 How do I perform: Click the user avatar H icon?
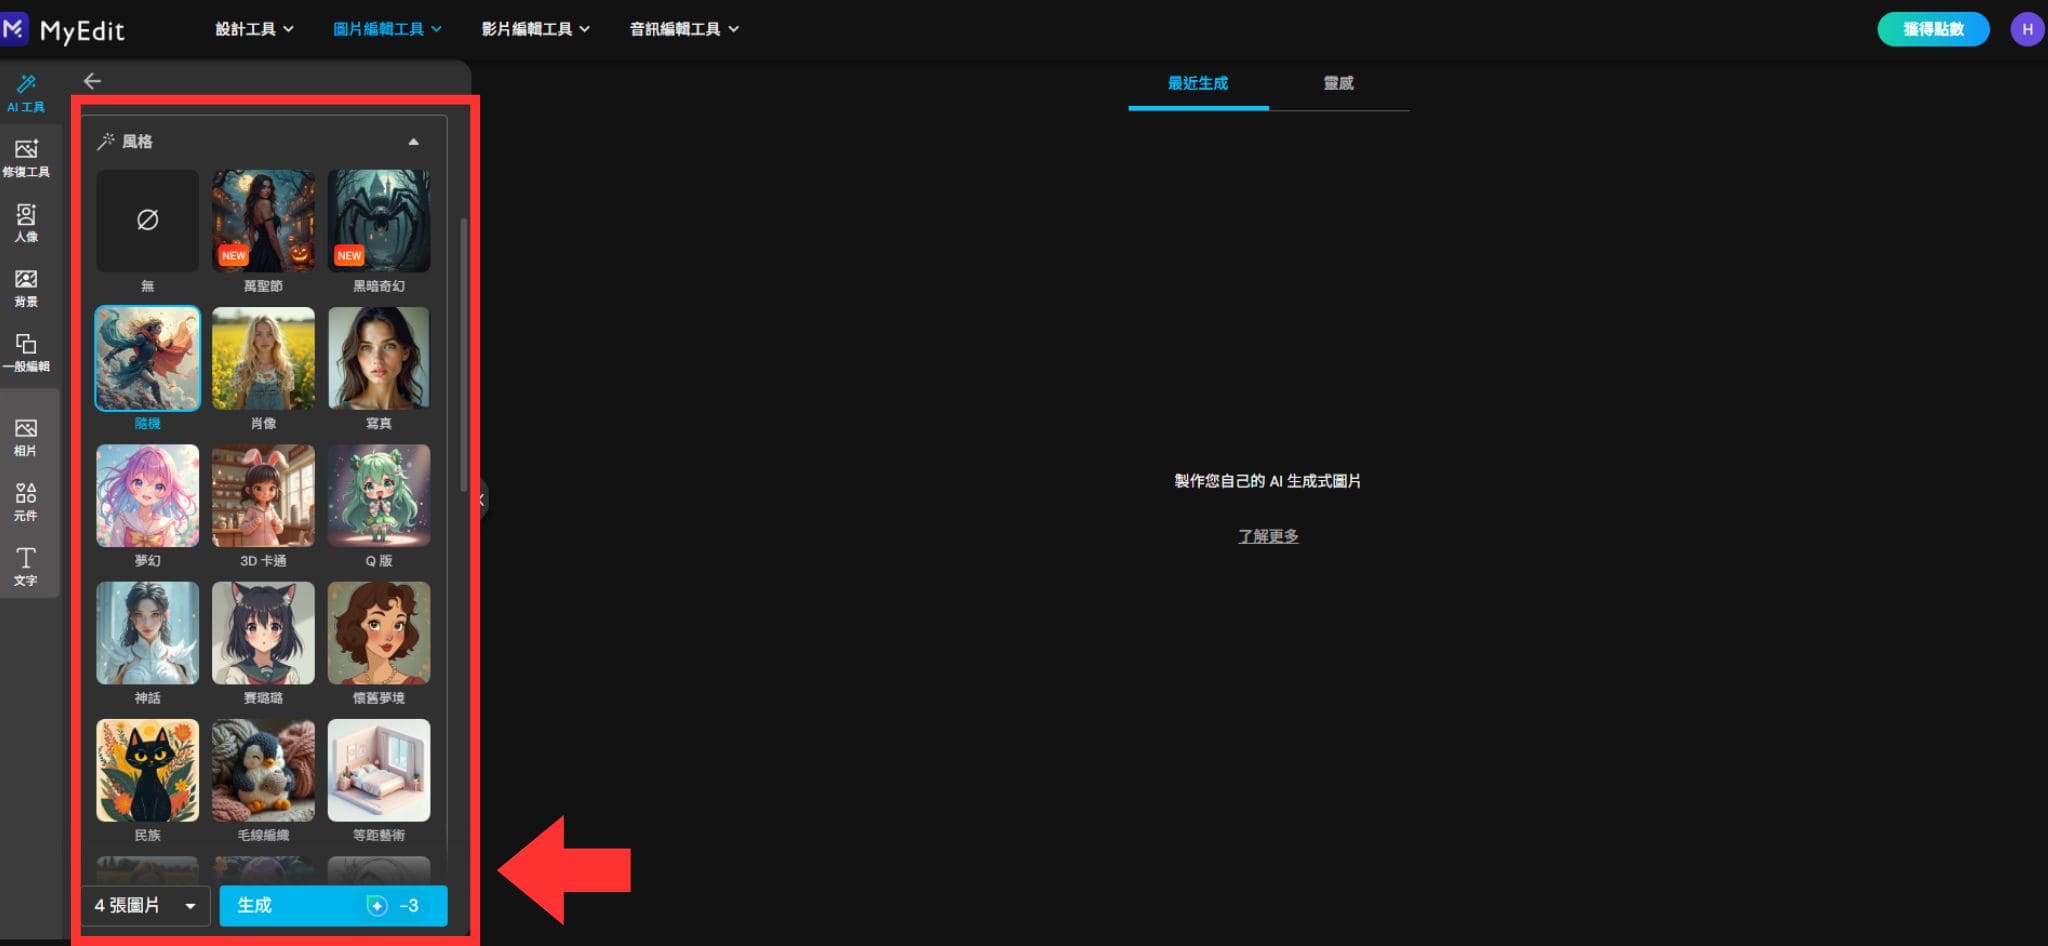click(2027, 29)
